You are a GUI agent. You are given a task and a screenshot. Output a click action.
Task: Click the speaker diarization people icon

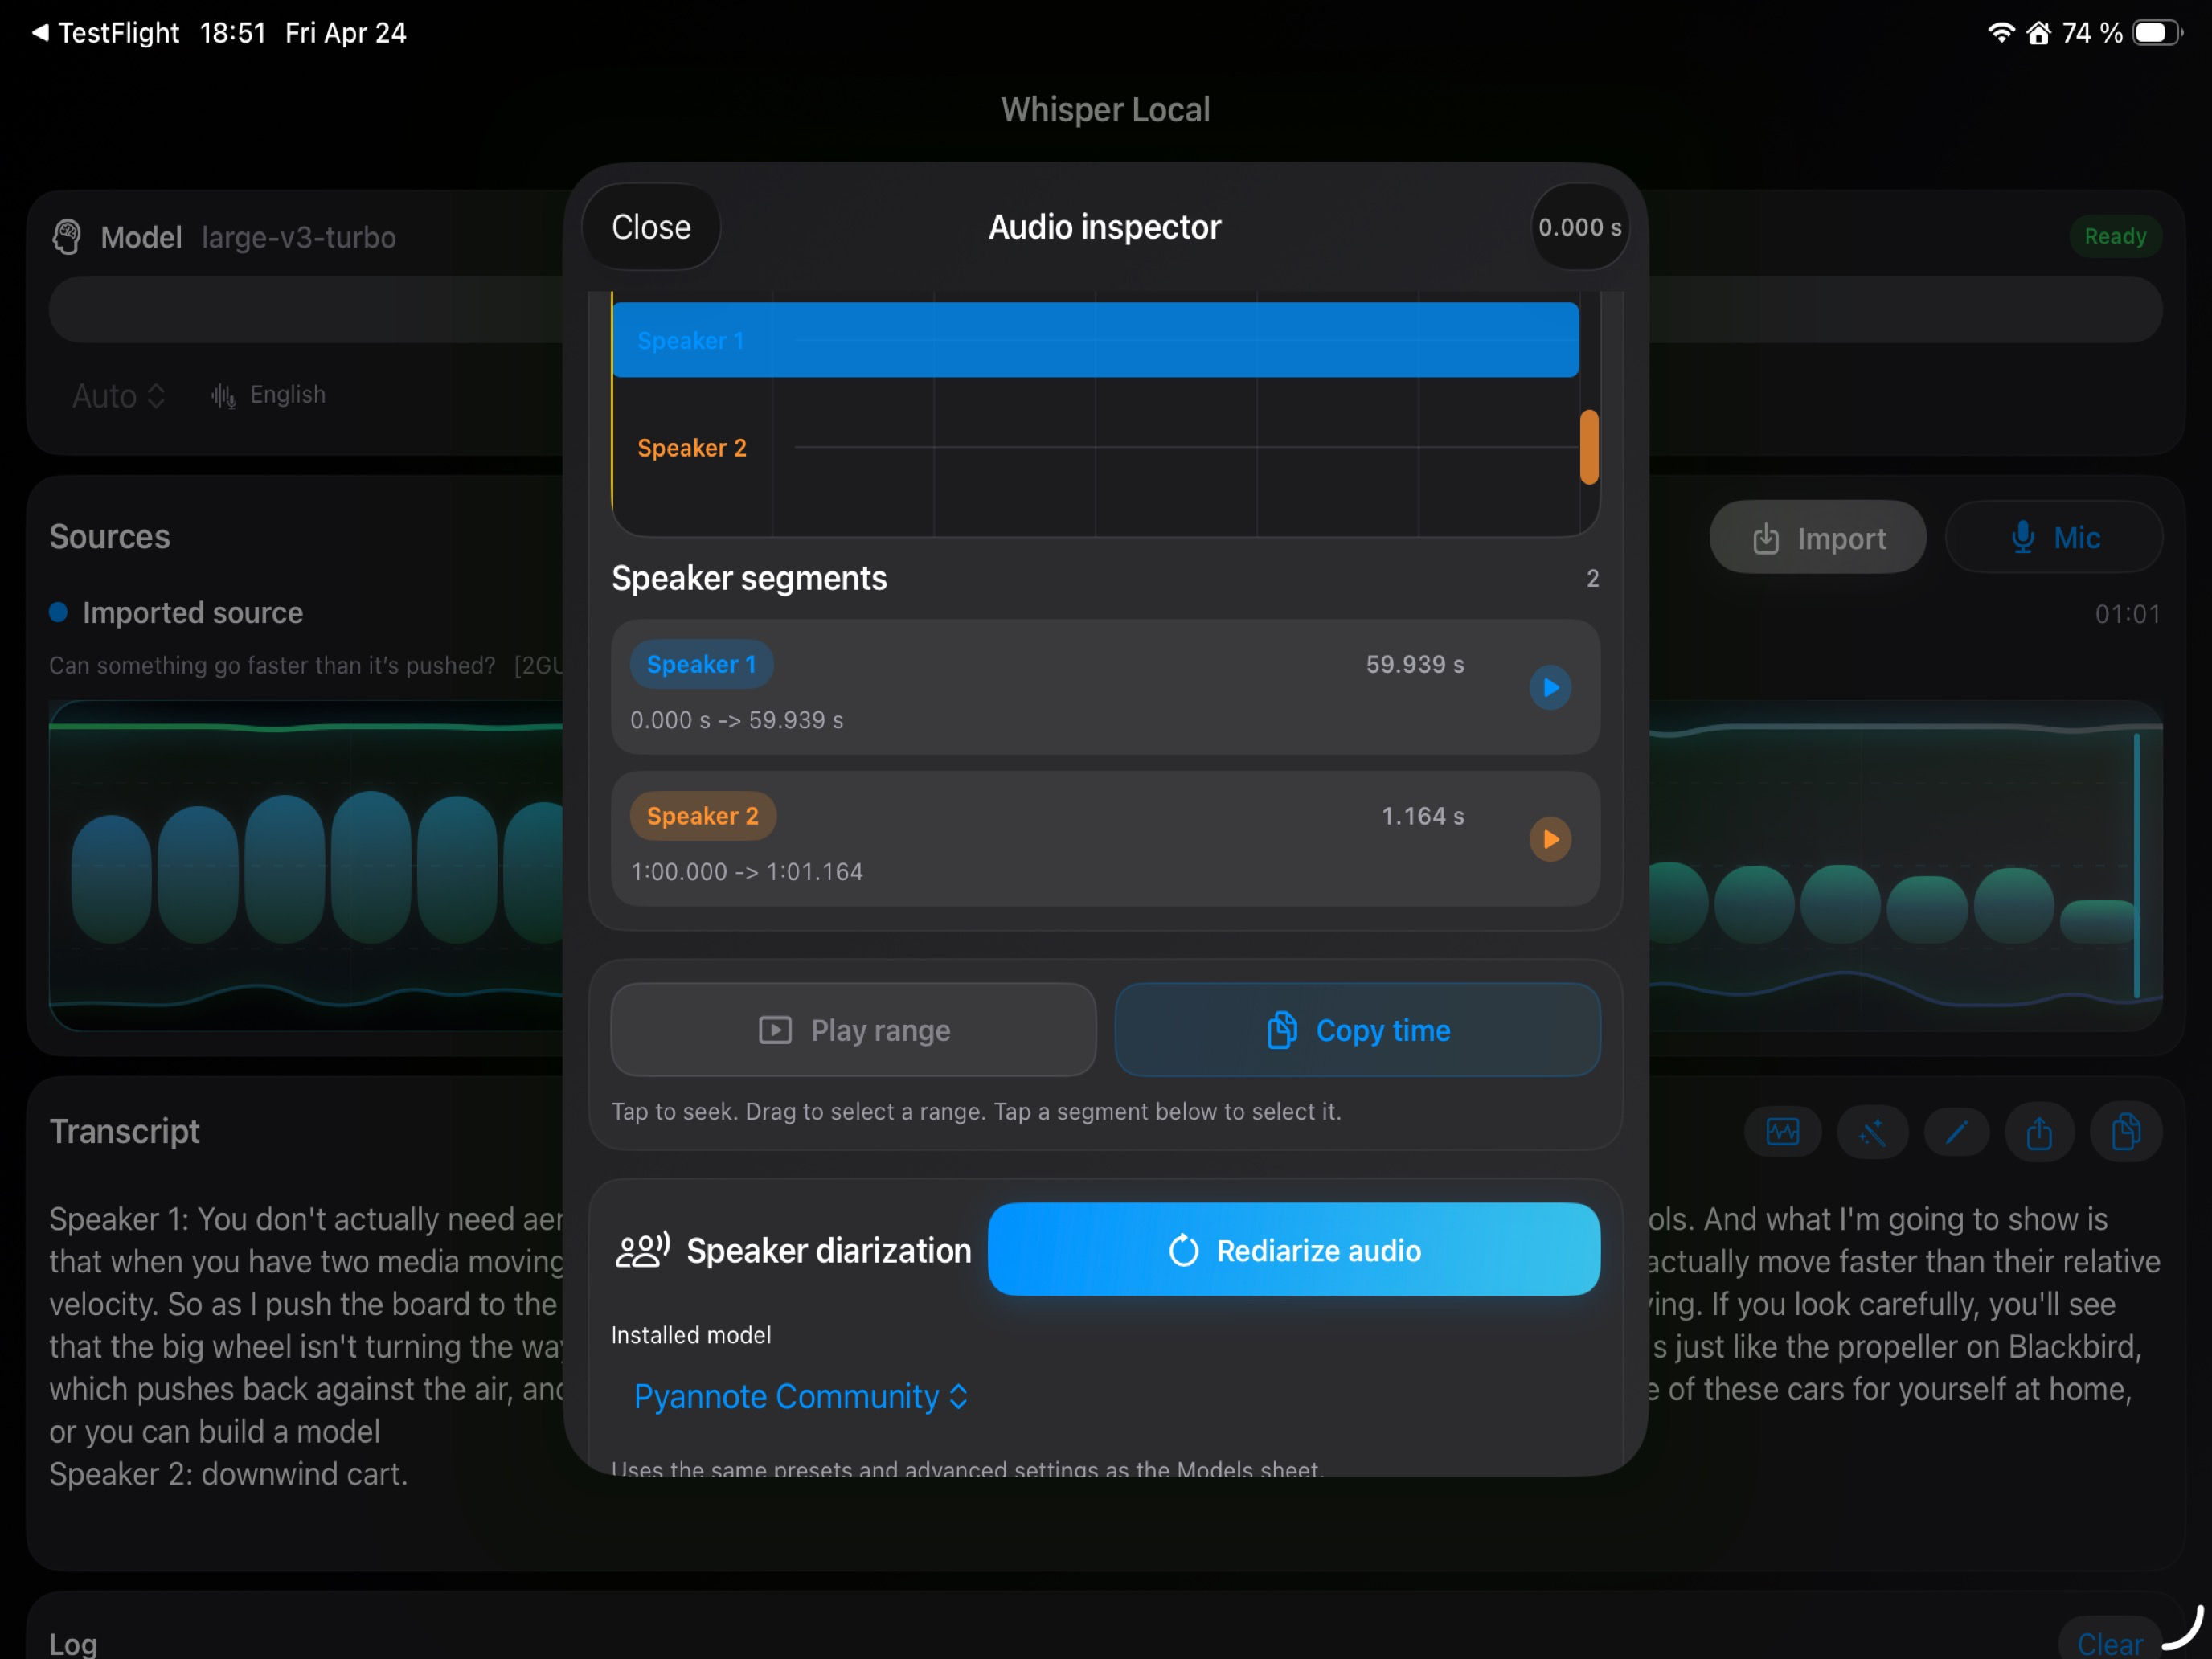click(641, 1250)
